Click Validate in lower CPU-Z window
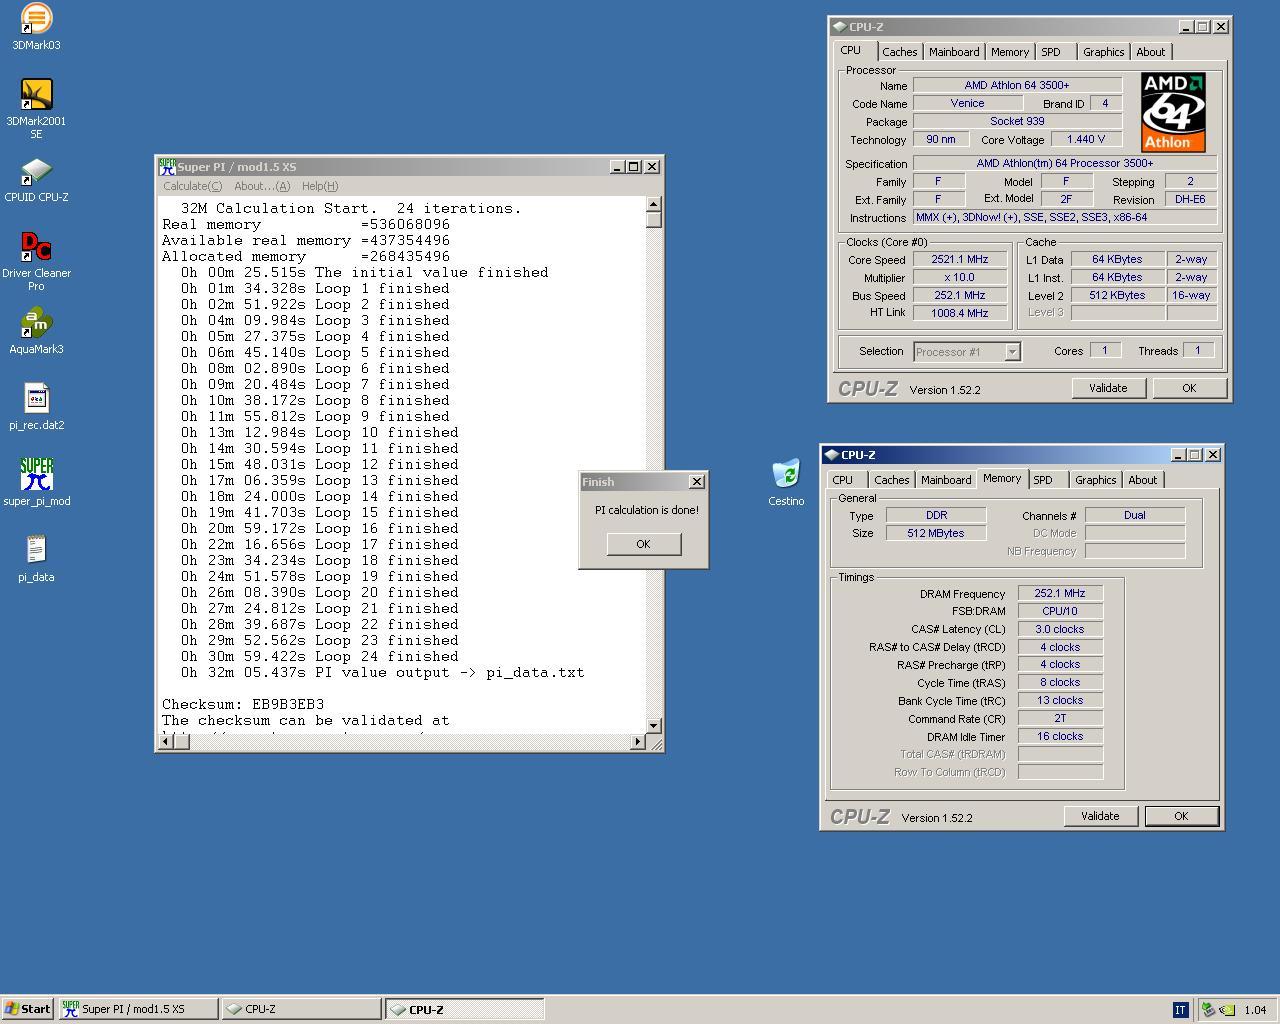The height and width of the screenshot is (1024, 1280). pyautogui.click(x=1100, y=816)
